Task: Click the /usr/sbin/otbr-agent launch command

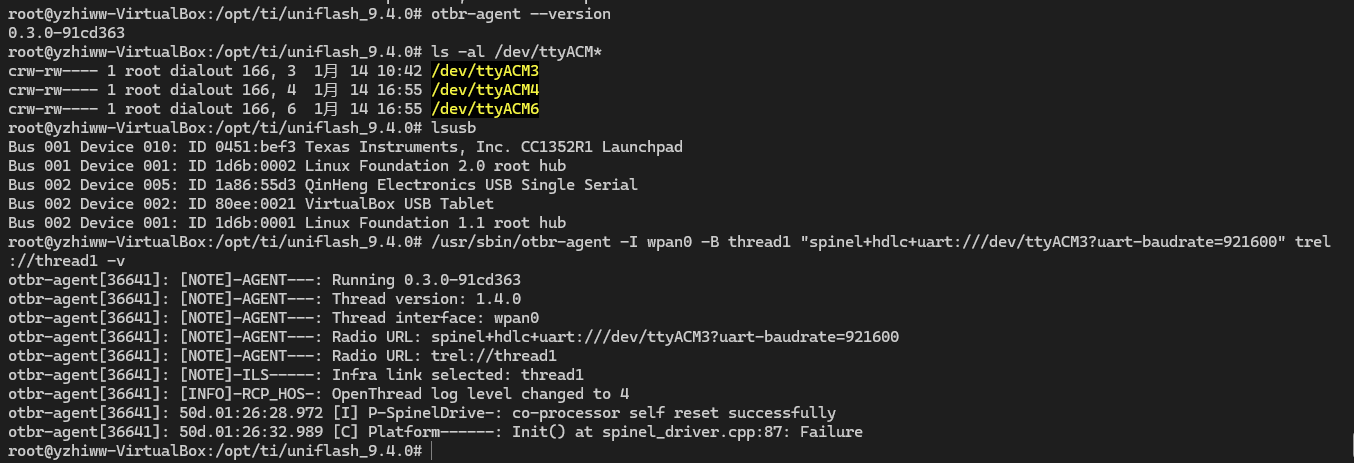Action: 670,252
